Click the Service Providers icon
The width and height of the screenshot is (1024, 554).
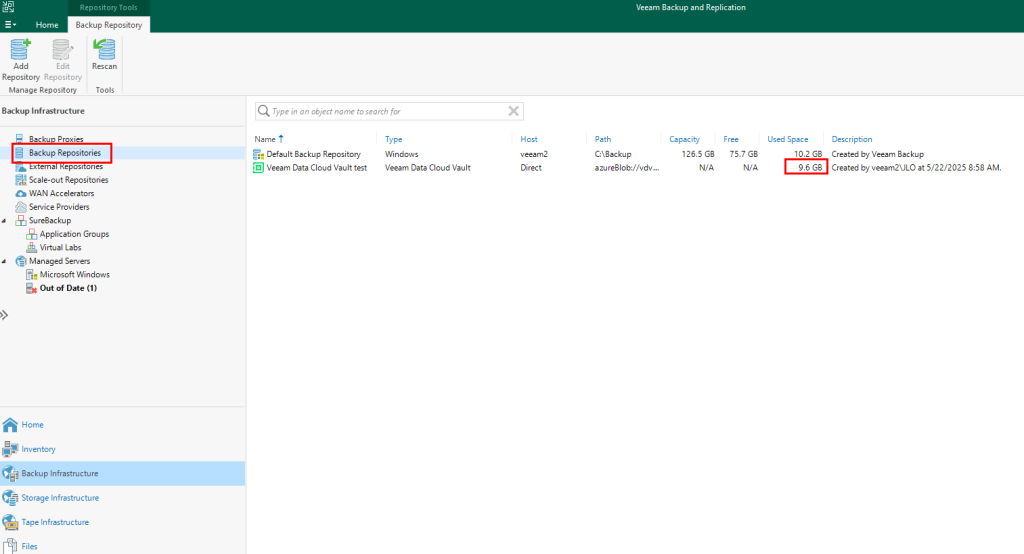[x=21, y=207]
